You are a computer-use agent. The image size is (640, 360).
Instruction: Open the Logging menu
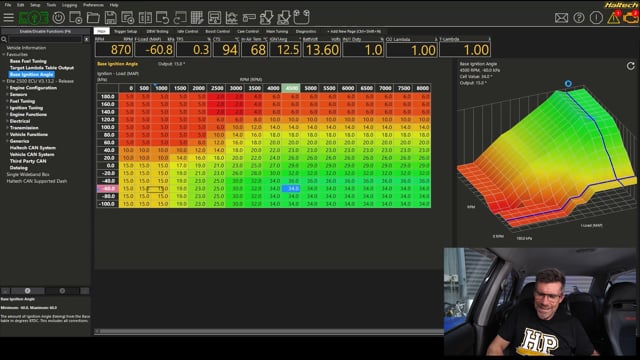(69, 5)
